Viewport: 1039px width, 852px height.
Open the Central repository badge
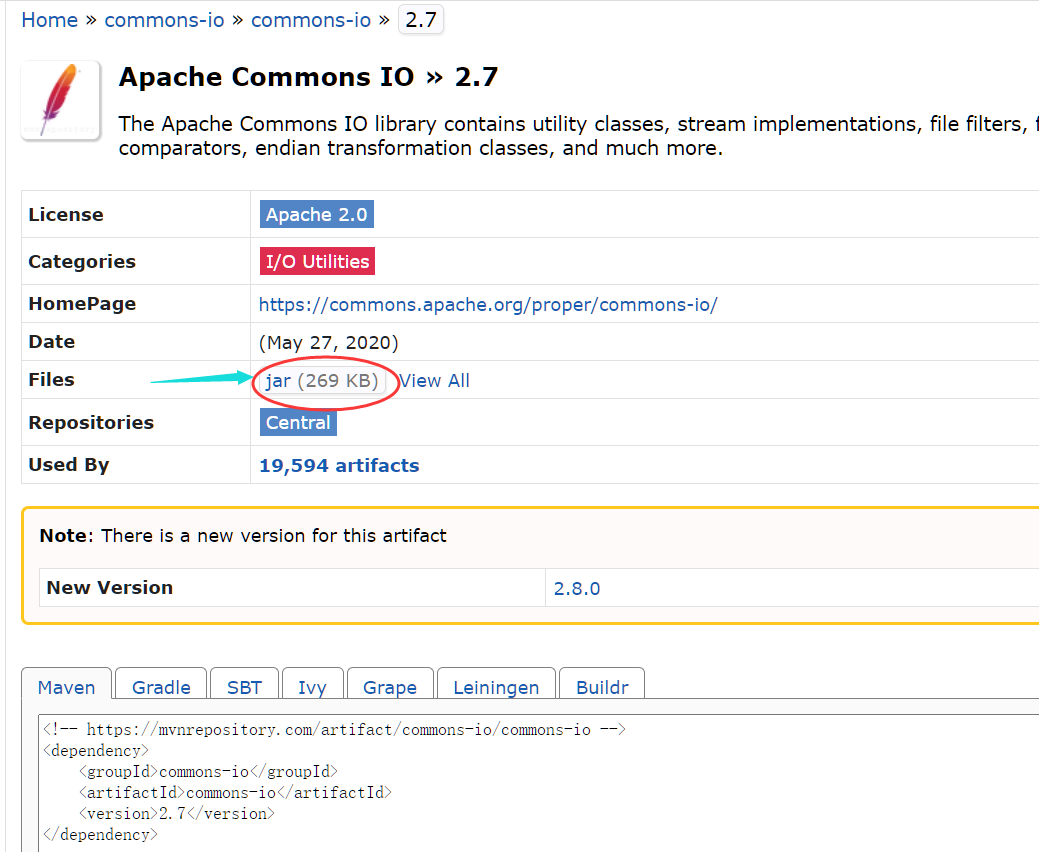pyautogui.click(x=298, y=422)
